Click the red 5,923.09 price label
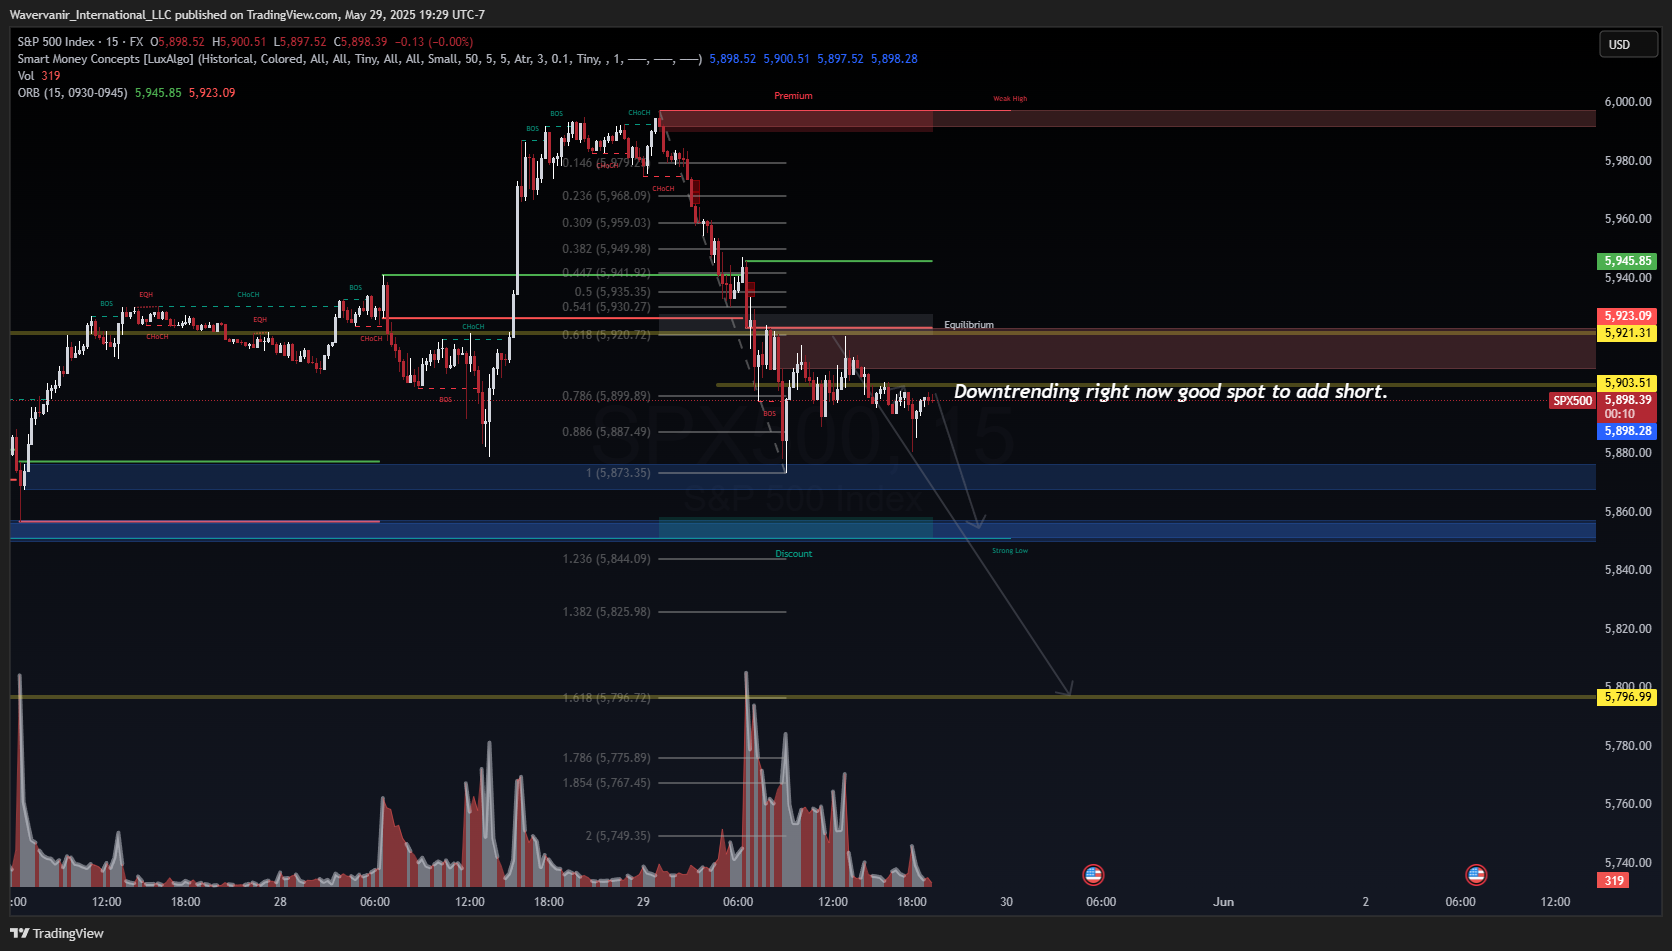 1627,316
